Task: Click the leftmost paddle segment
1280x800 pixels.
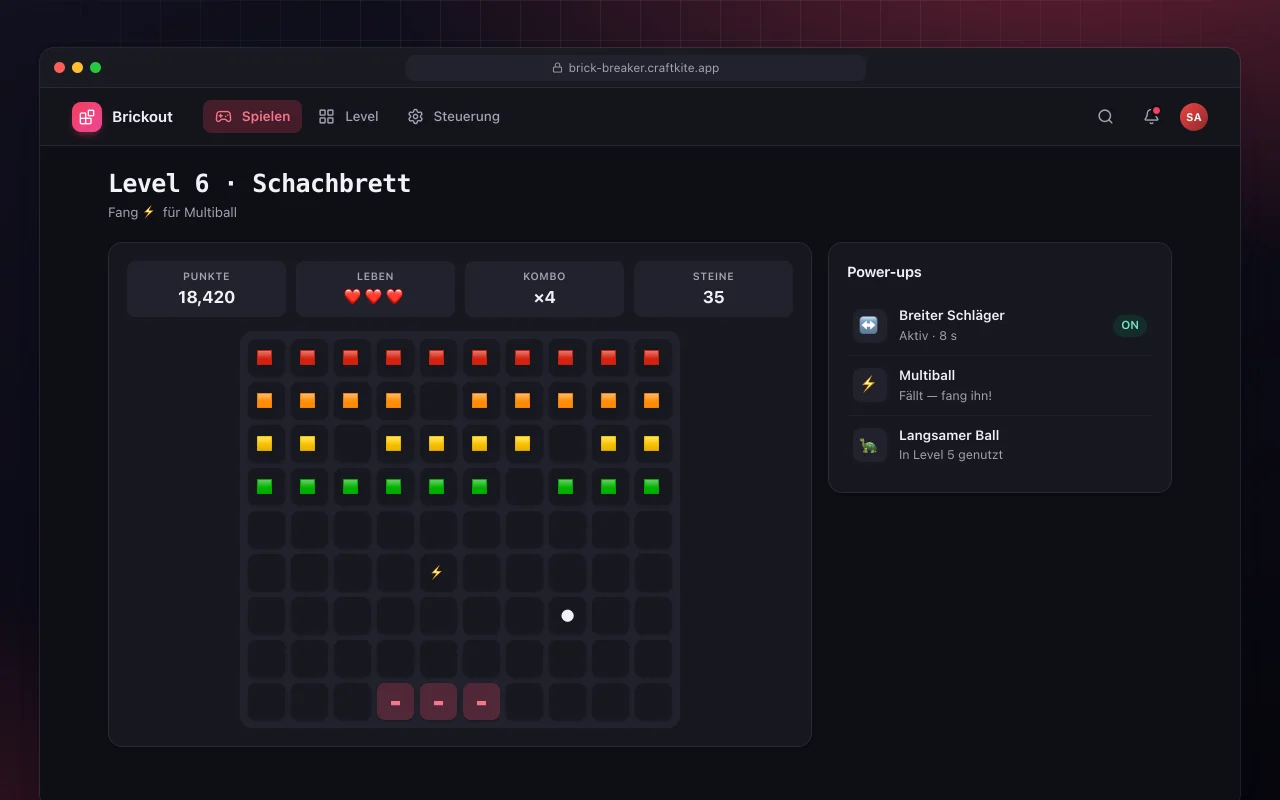Action: (x=395, y=702)
